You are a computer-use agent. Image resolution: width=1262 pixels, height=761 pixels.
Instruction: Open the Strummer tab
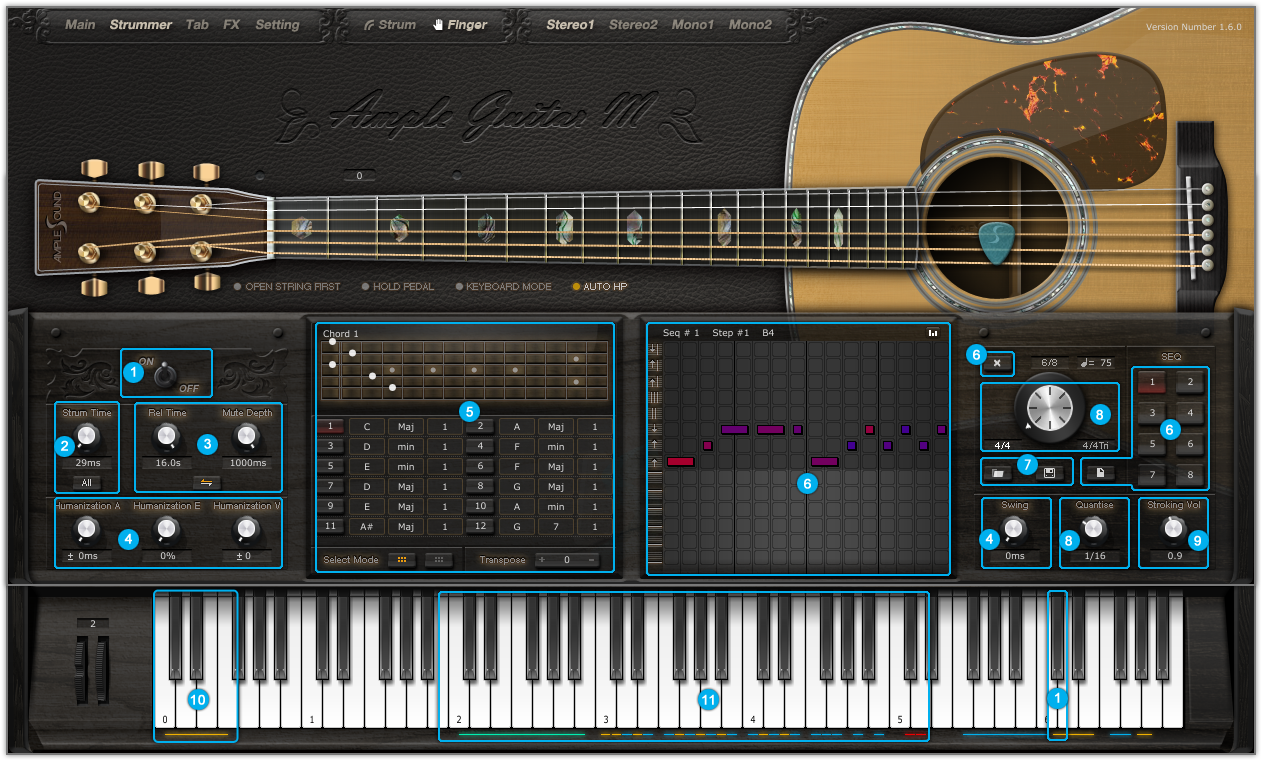(141, 24)
